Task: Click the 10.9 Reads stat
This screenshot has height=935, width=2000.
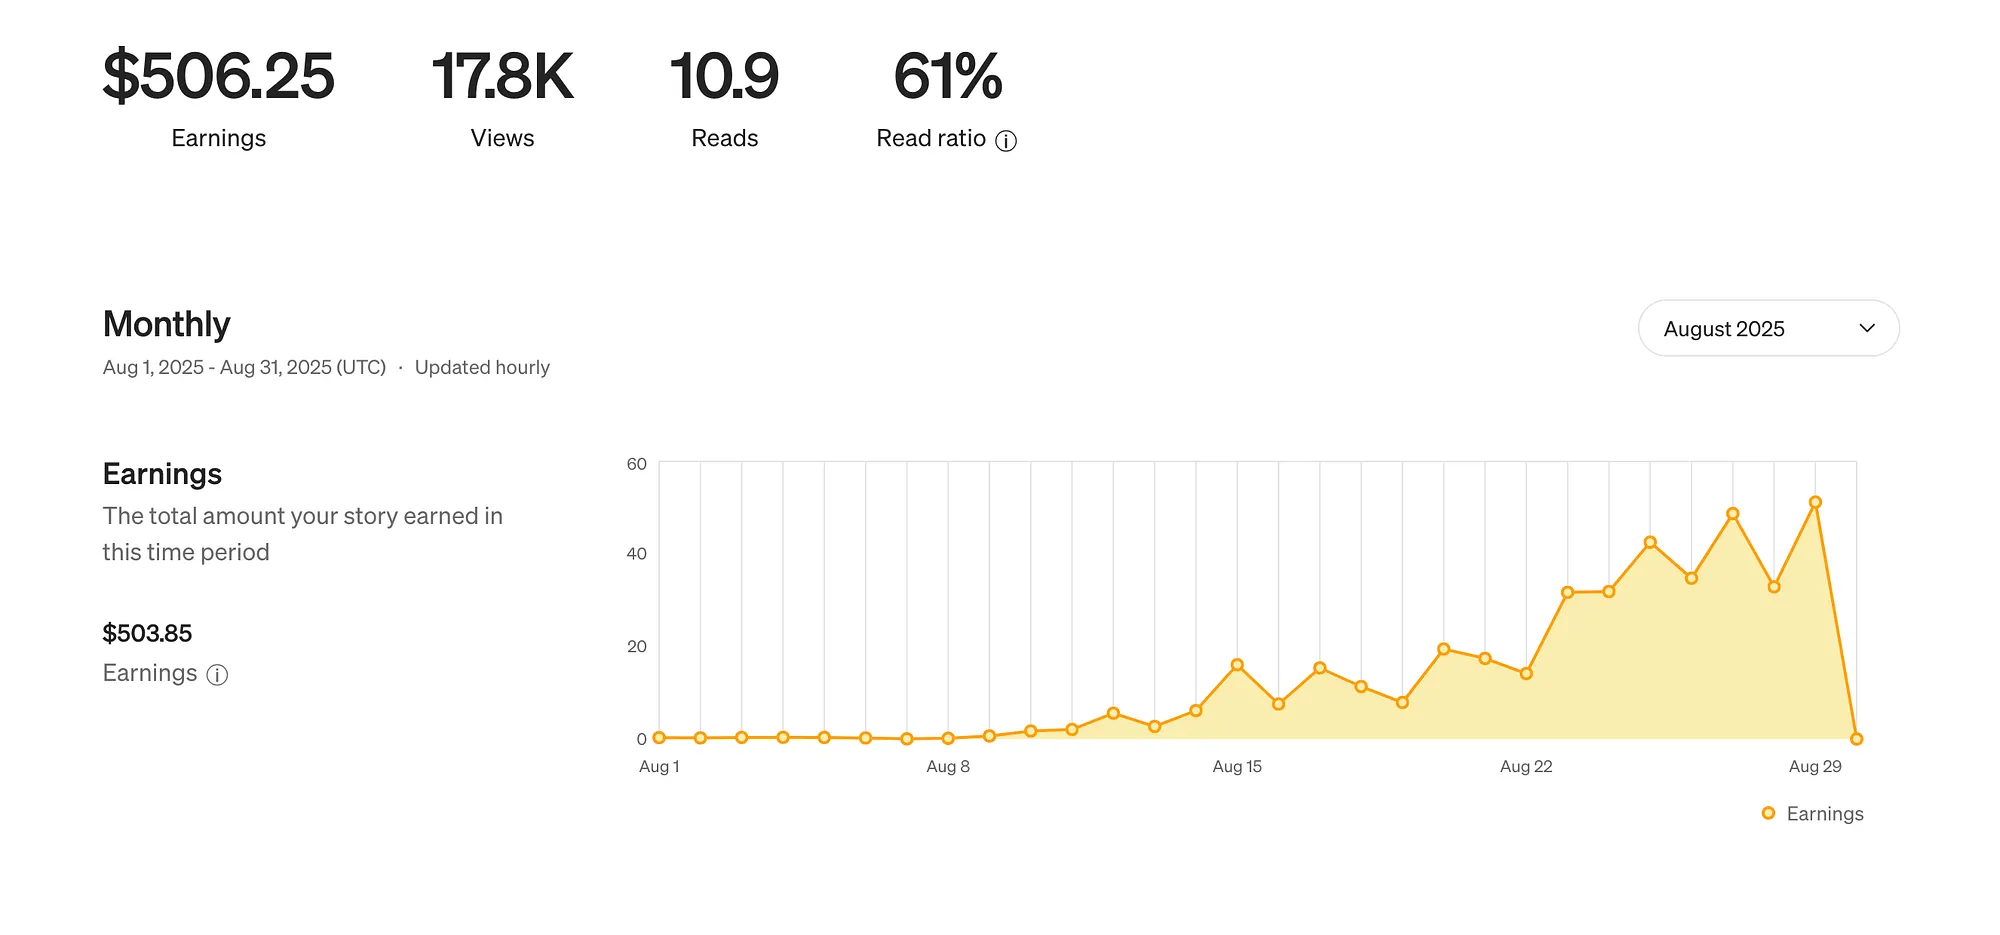Action: point(724,97)
